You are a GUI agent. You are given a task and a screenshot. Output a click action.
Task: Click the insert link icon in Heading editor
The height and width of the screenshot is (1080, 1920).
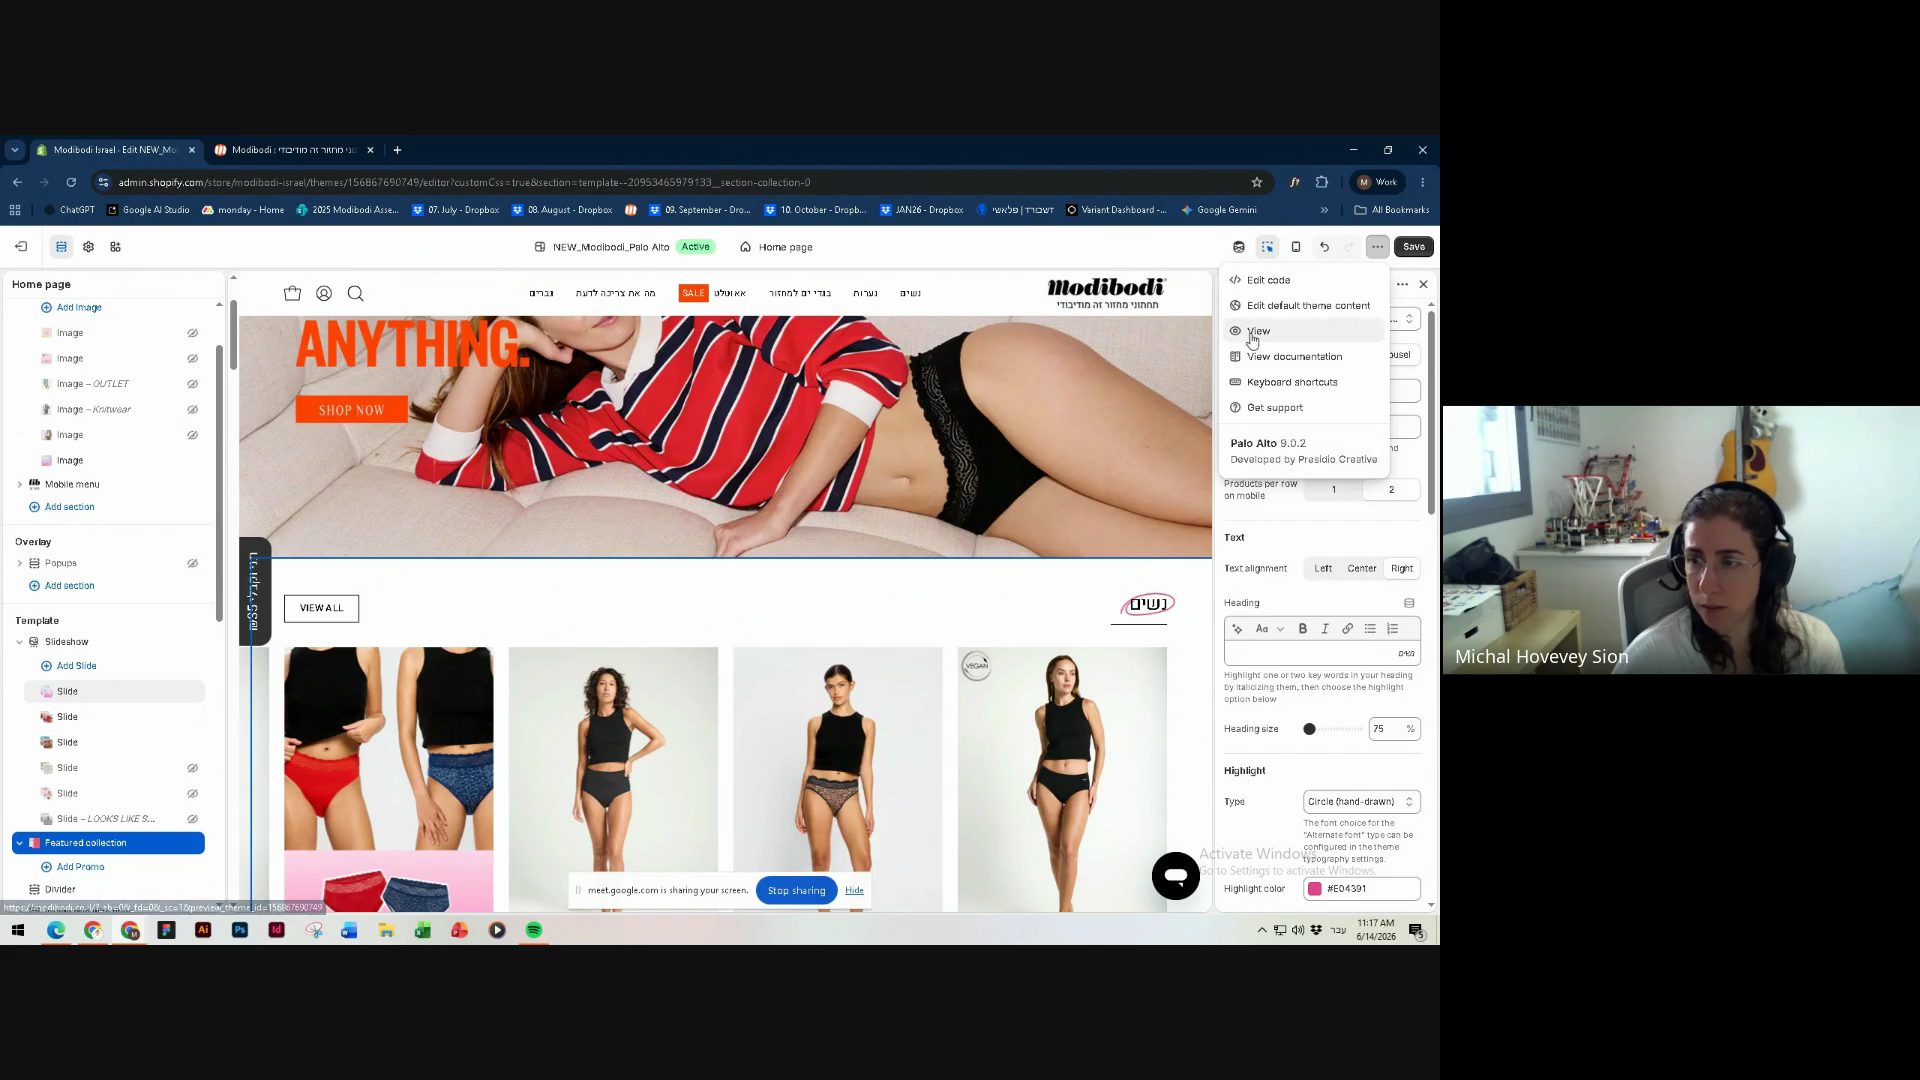1348,629
